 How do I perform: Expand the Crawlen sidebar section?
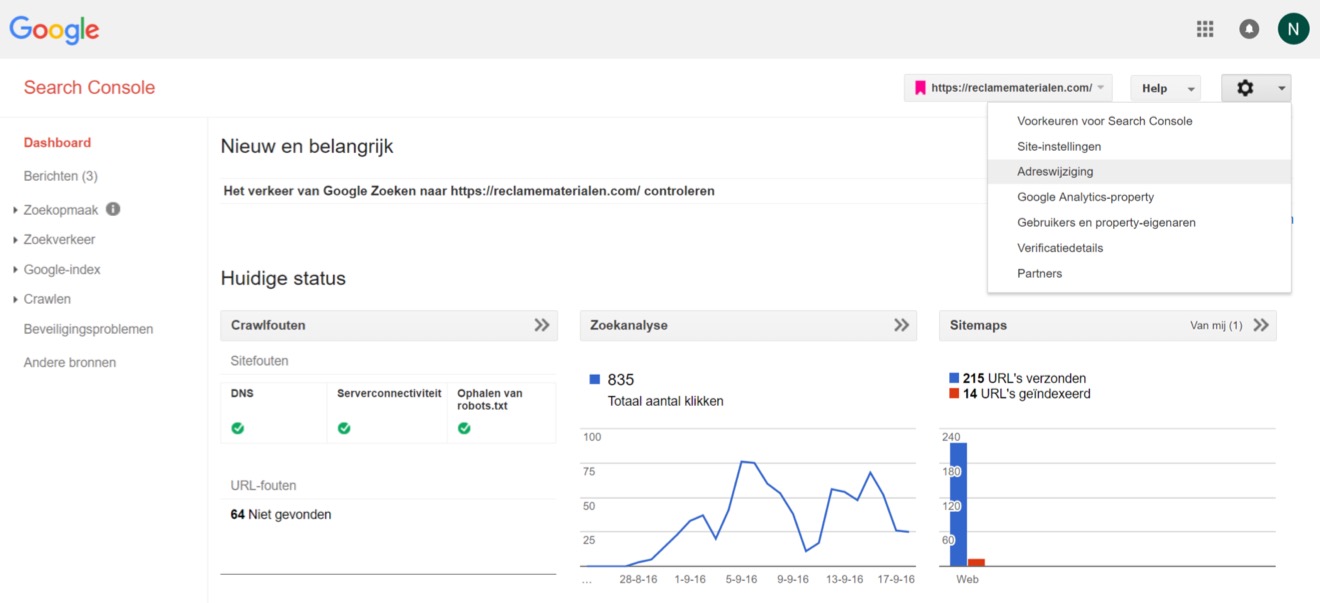pos(47,299)
